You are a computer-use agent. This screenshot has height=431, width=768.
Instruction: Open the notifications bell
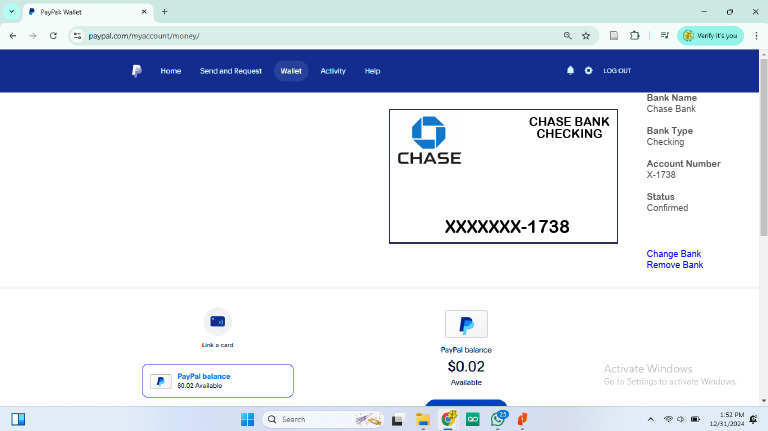click(570, 71)
